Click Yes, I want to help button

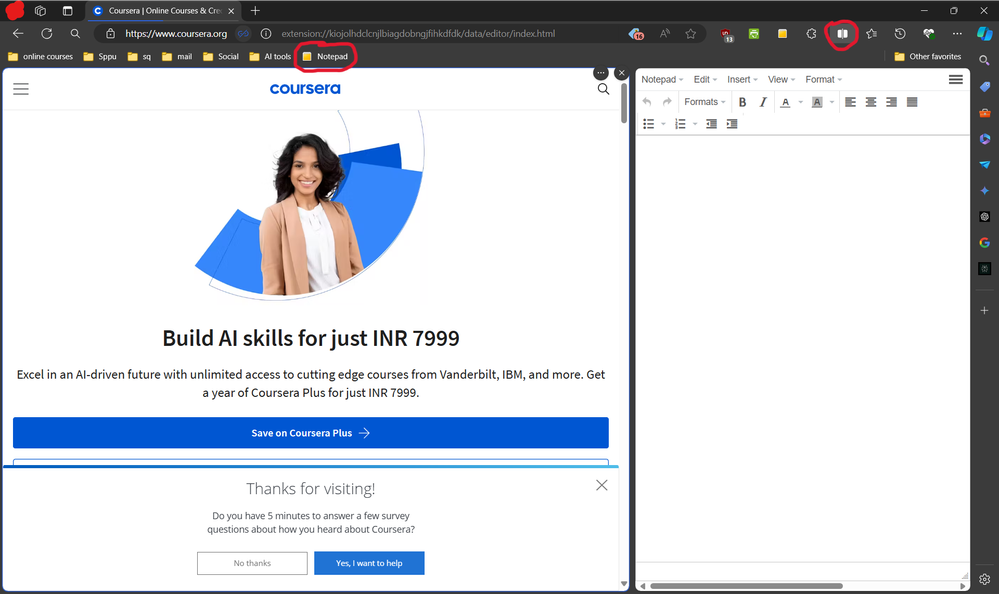pos(369,563)
